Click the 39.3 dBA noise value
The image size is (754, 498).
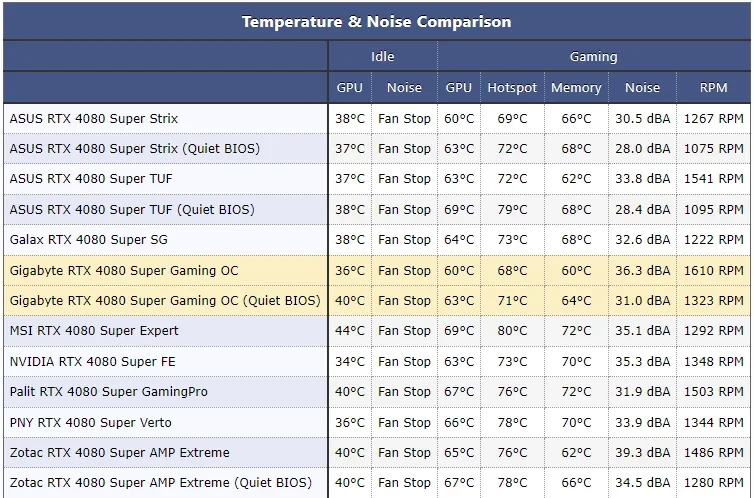click(x=642, y=452)
